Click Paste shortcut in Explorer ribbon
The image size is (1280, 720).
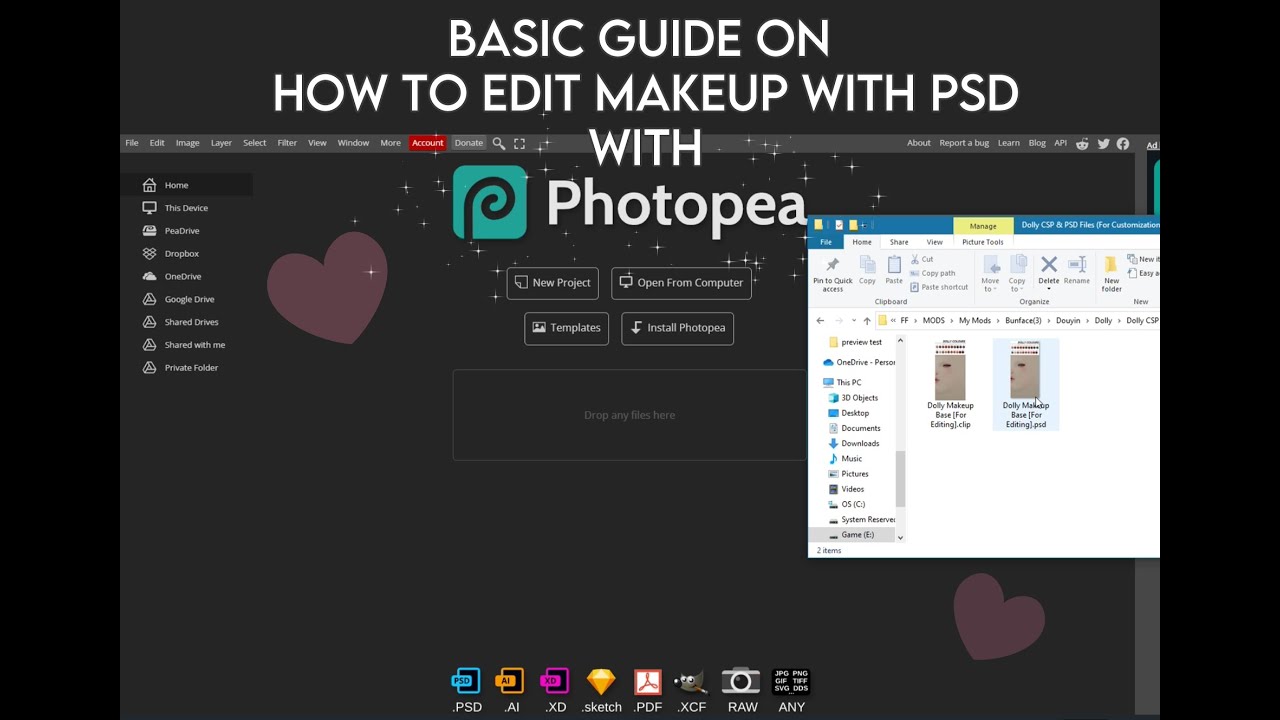938,287
